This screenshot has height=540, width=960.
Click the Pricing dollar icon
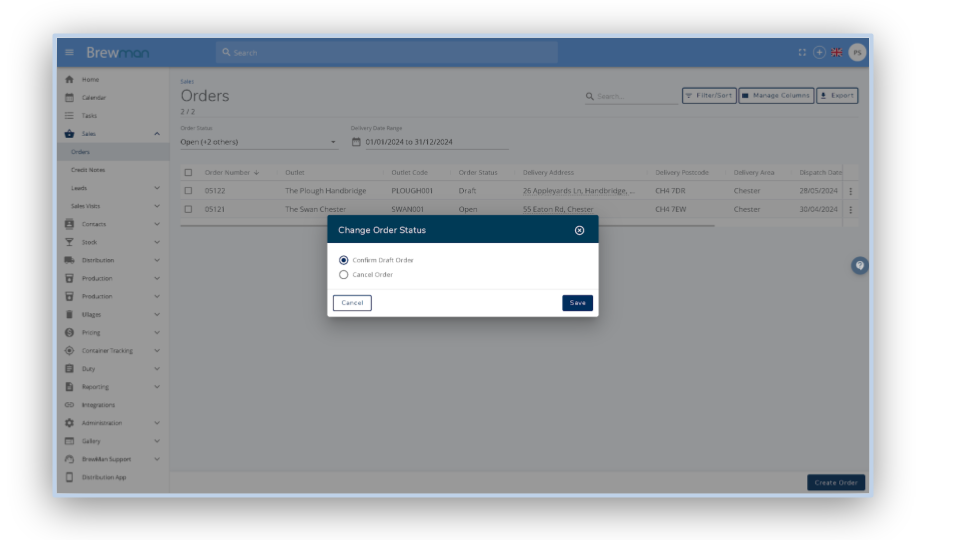pyautogui.click(x=69, y=332)
